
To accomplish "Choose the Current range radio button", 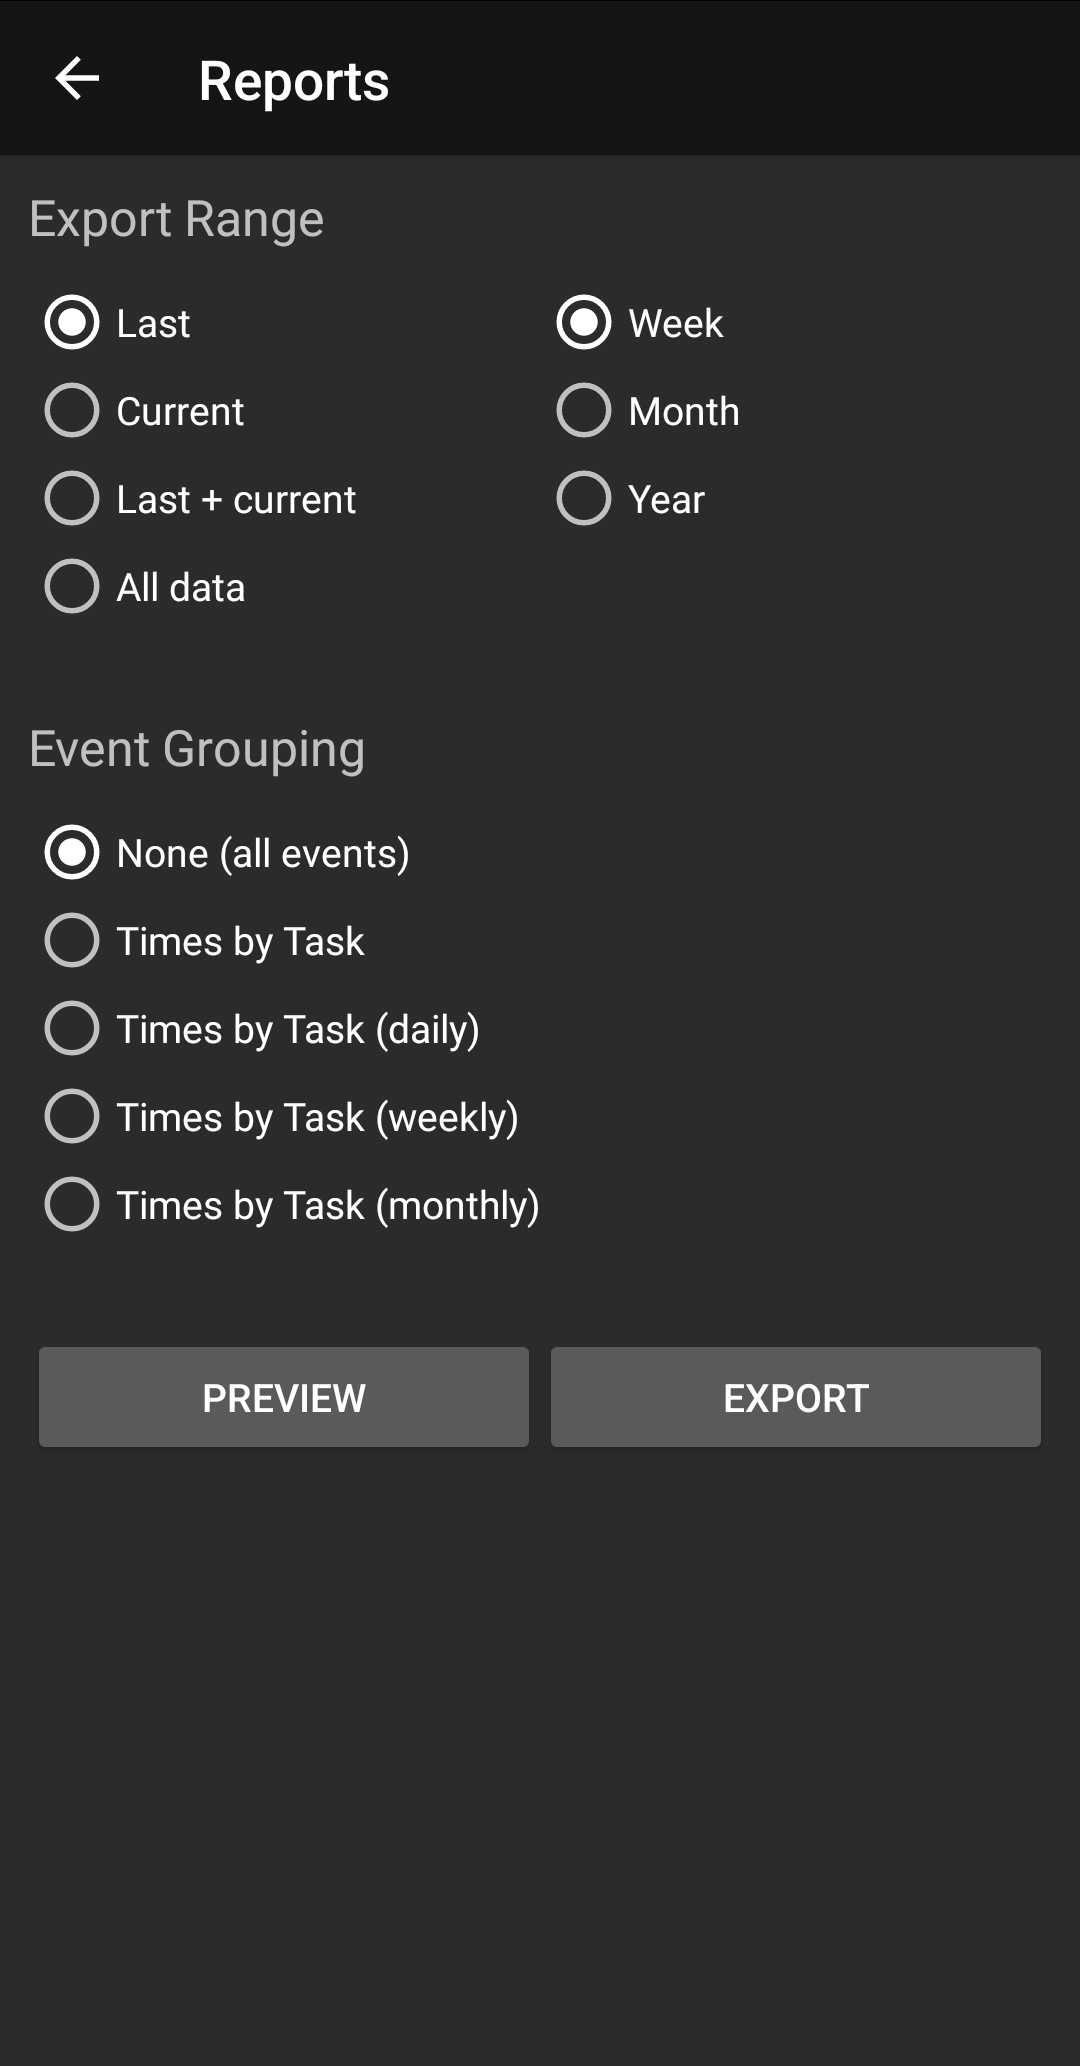I will click(x=72, y=411).
